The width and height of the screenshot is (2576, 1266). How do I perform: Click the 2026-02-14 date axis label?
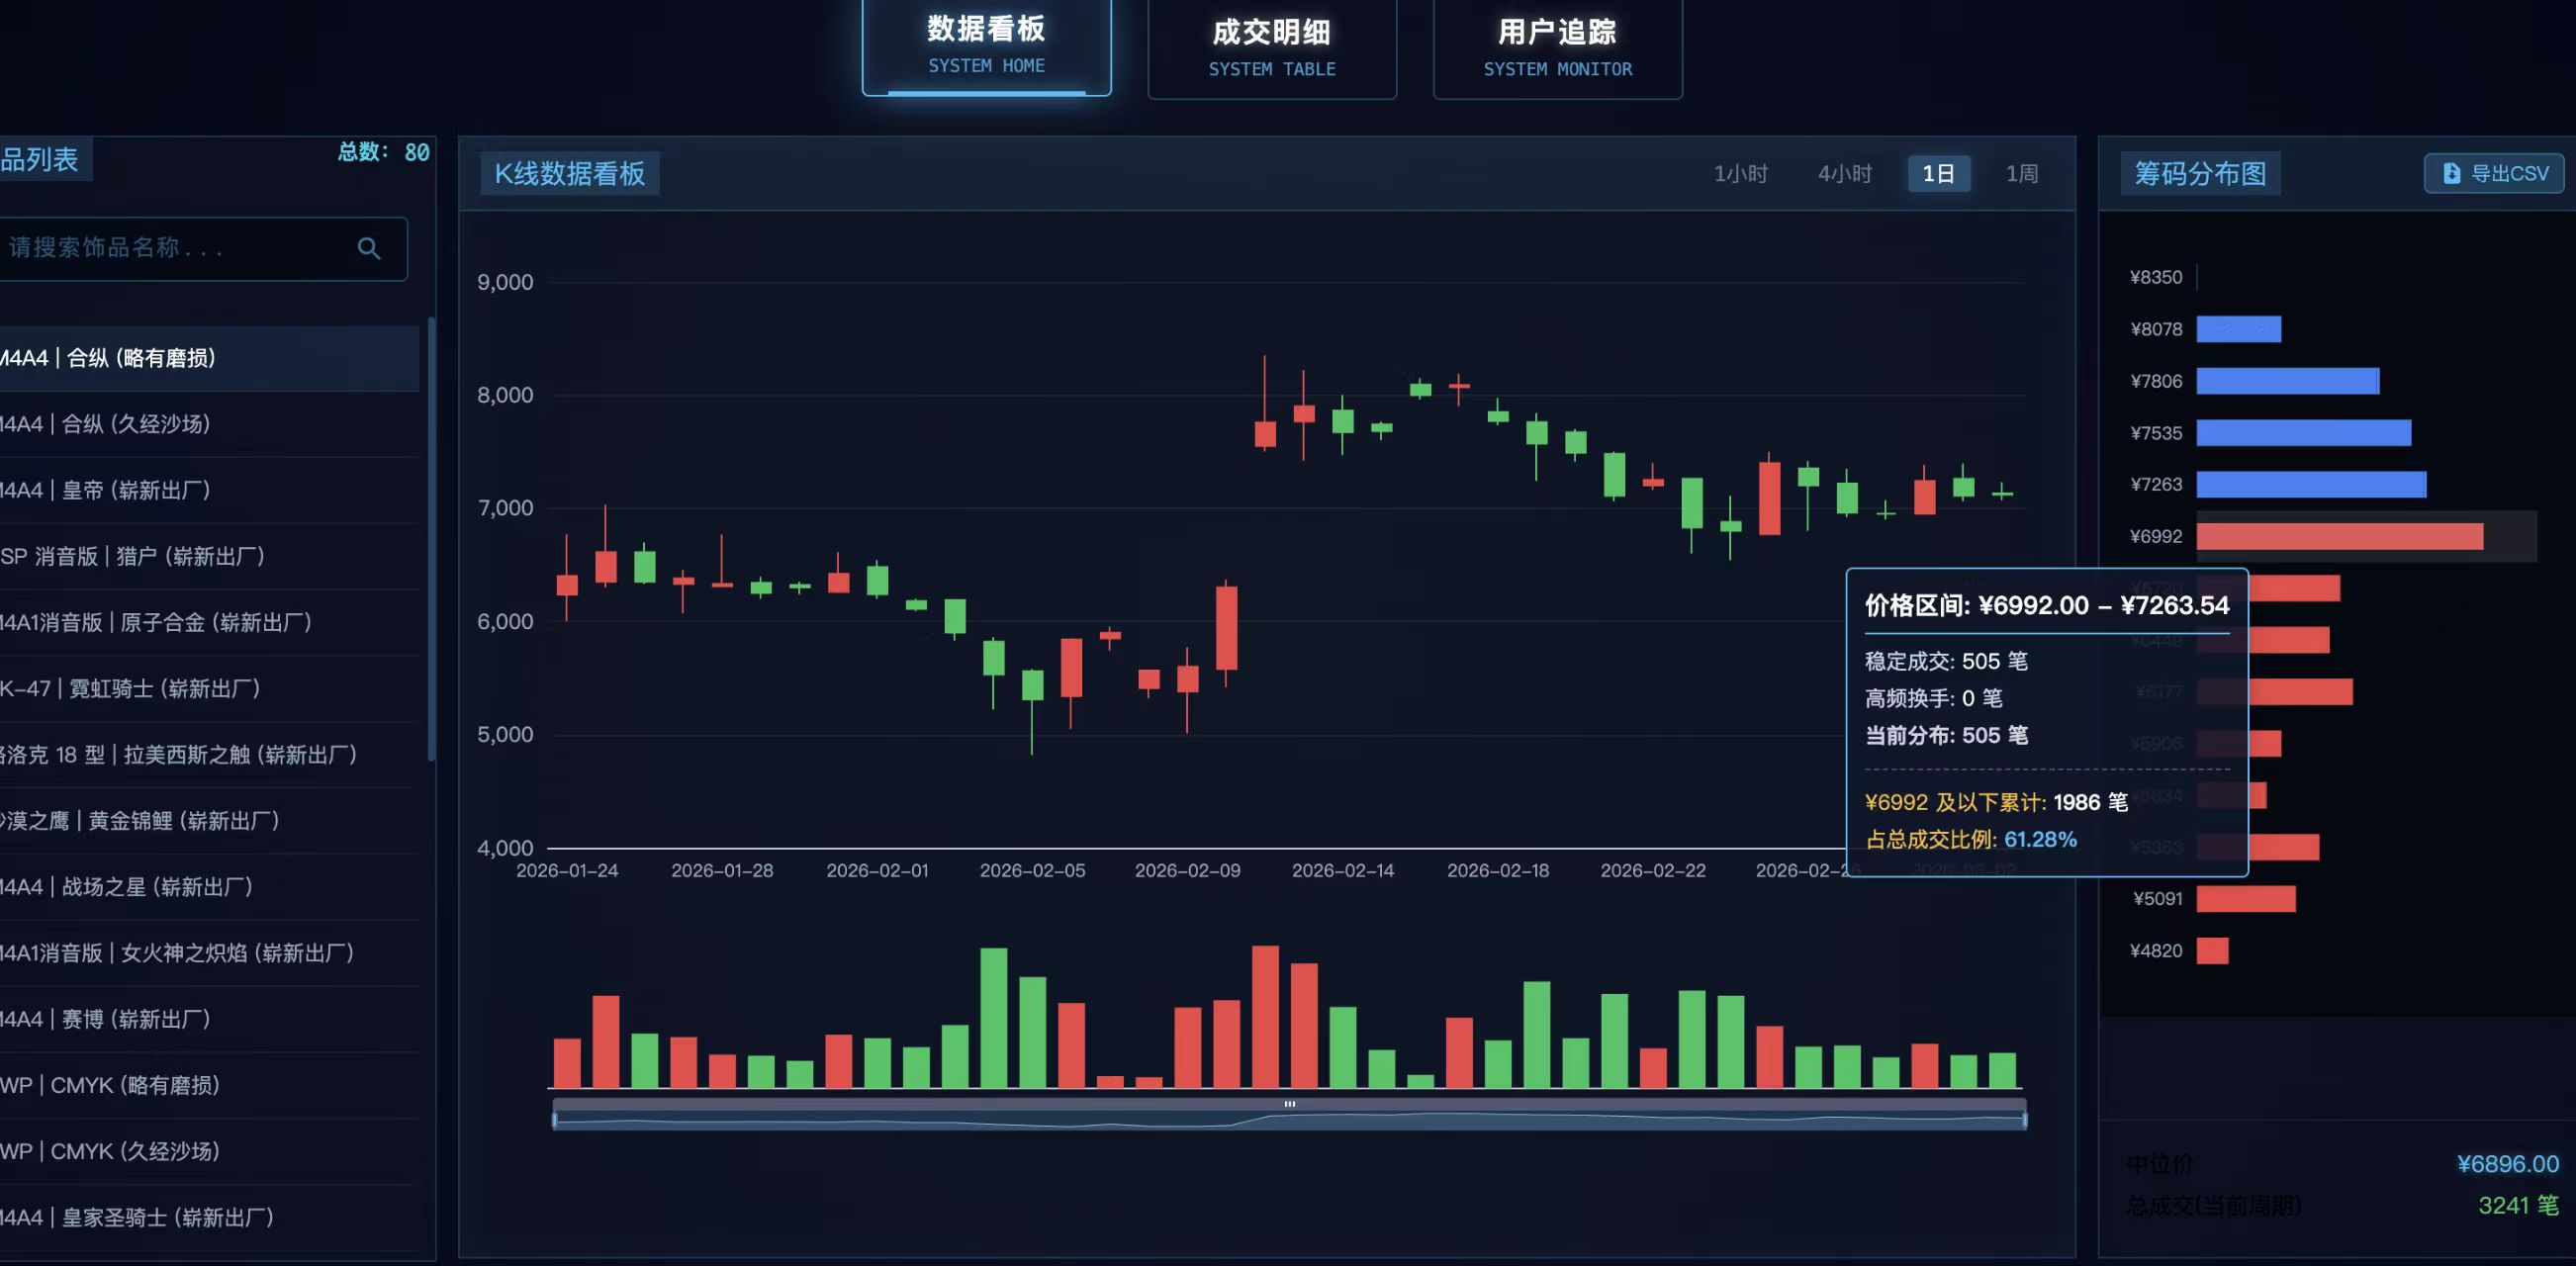pos(1342,871)
